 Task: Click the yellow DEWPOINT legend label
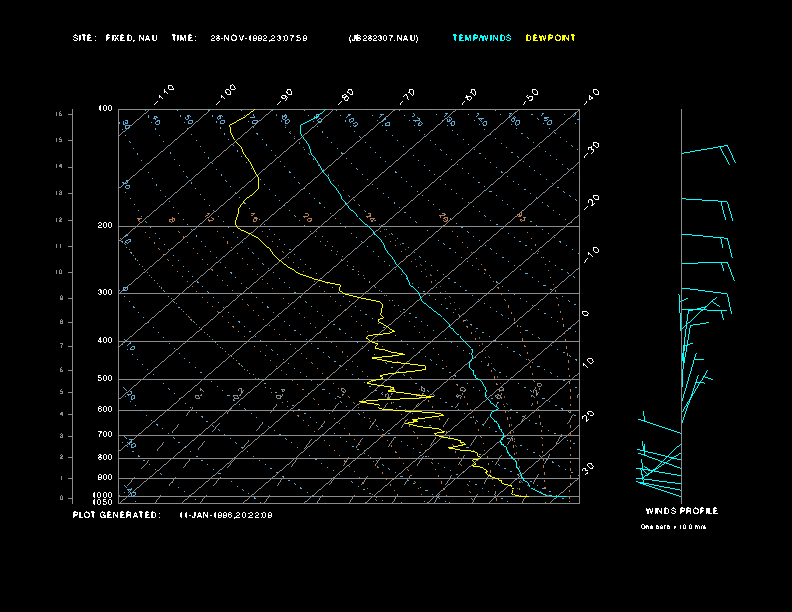550,38
